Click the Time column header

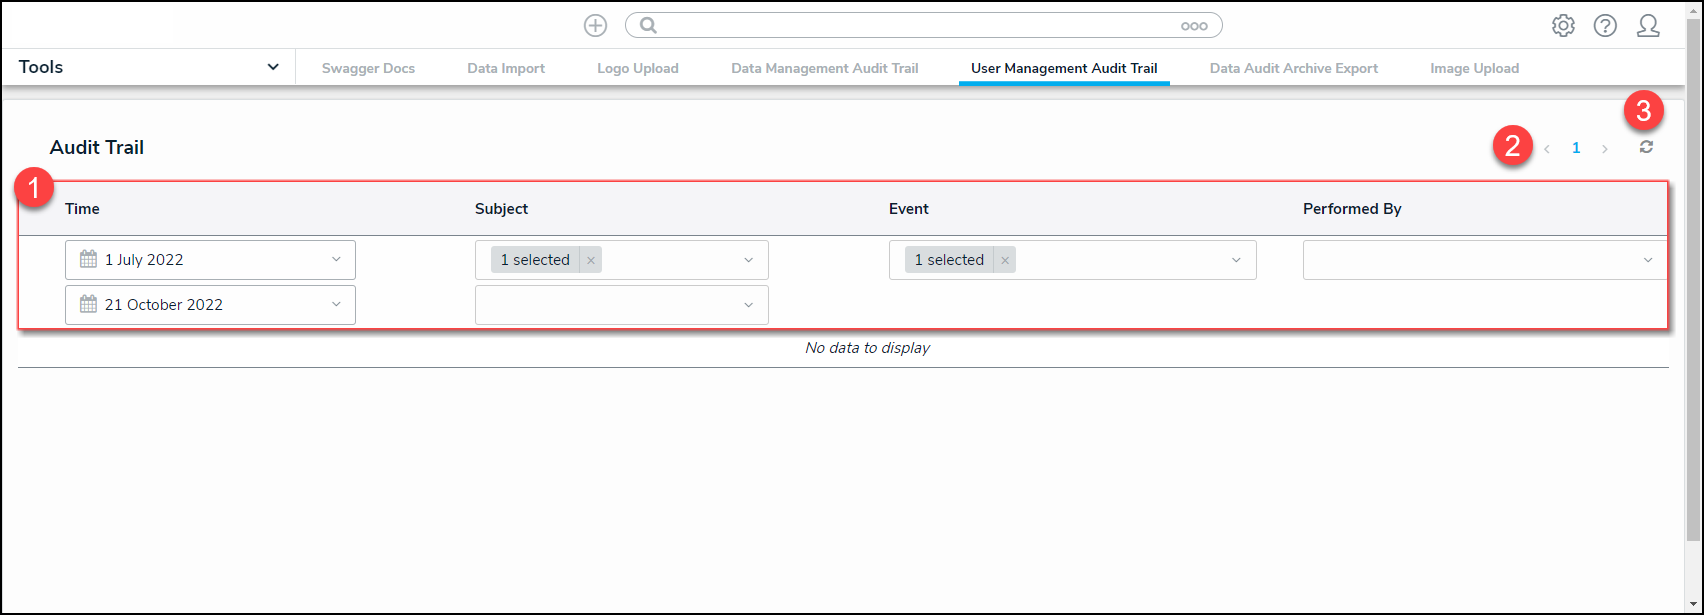coord(82,209)
